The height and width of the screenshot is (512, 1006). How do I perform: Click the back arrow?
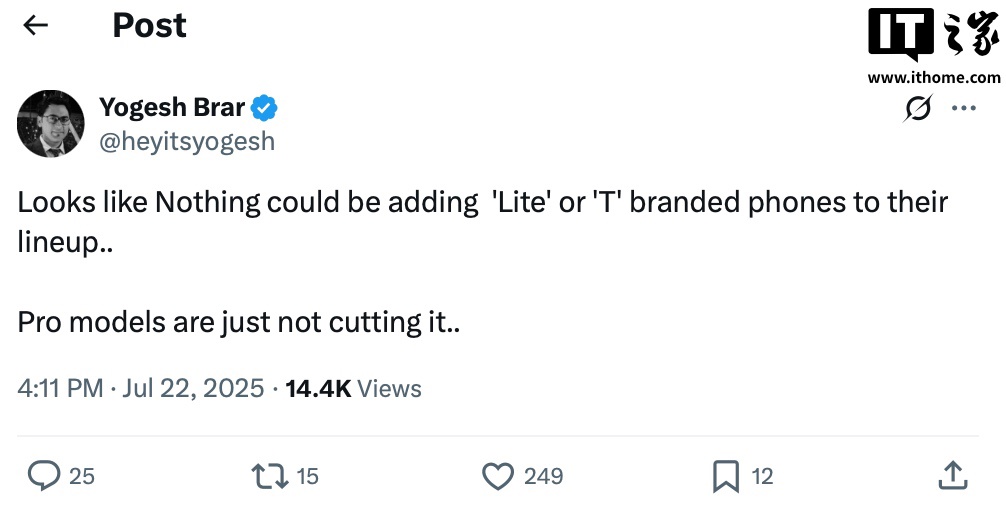36,26
